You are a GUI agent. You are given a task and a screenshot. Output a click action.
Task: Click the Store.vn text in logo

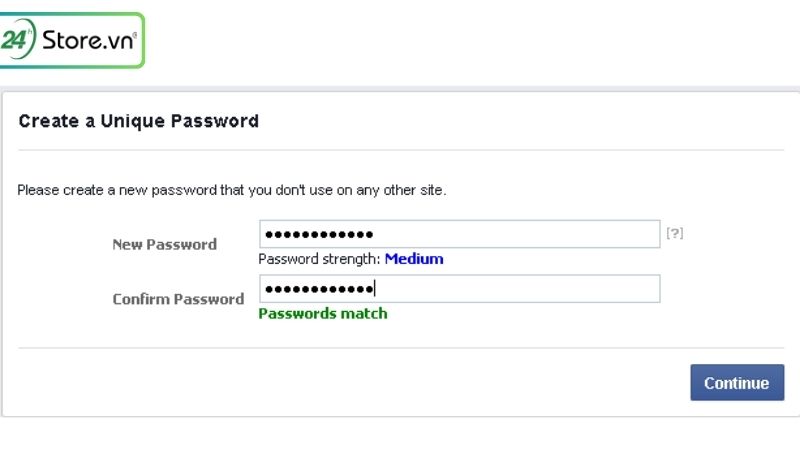[x=89, y=40]
